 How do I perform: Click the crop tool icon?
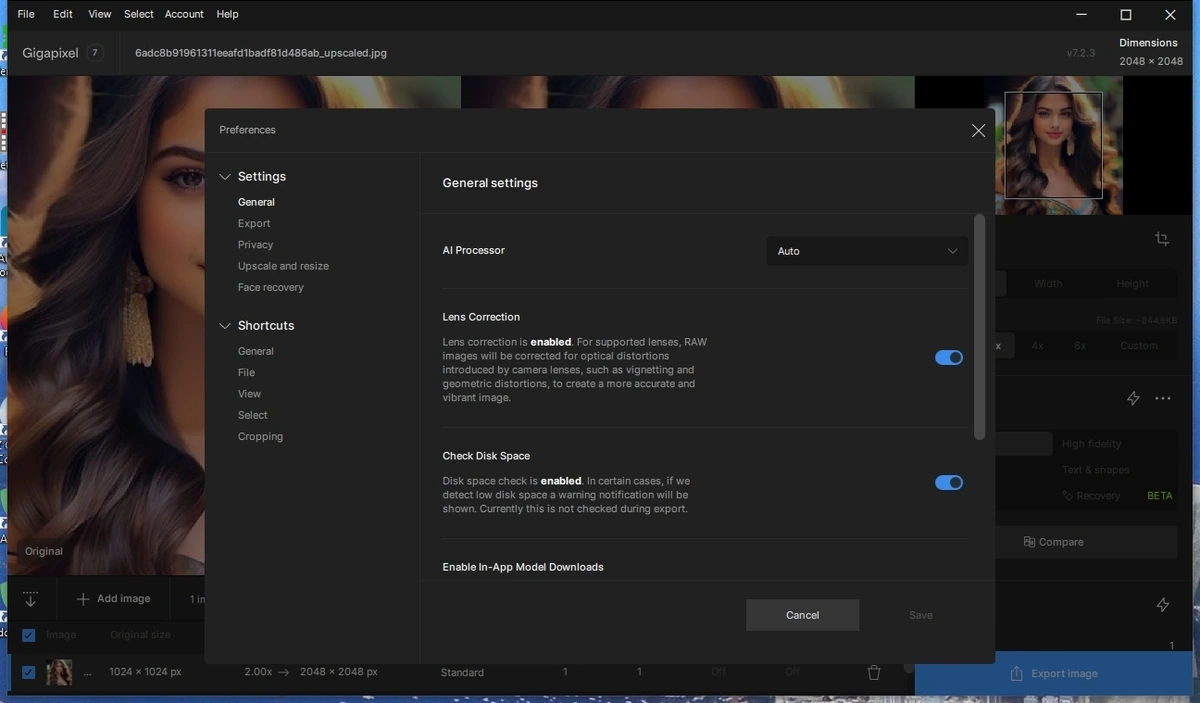tap(1161, 239)
